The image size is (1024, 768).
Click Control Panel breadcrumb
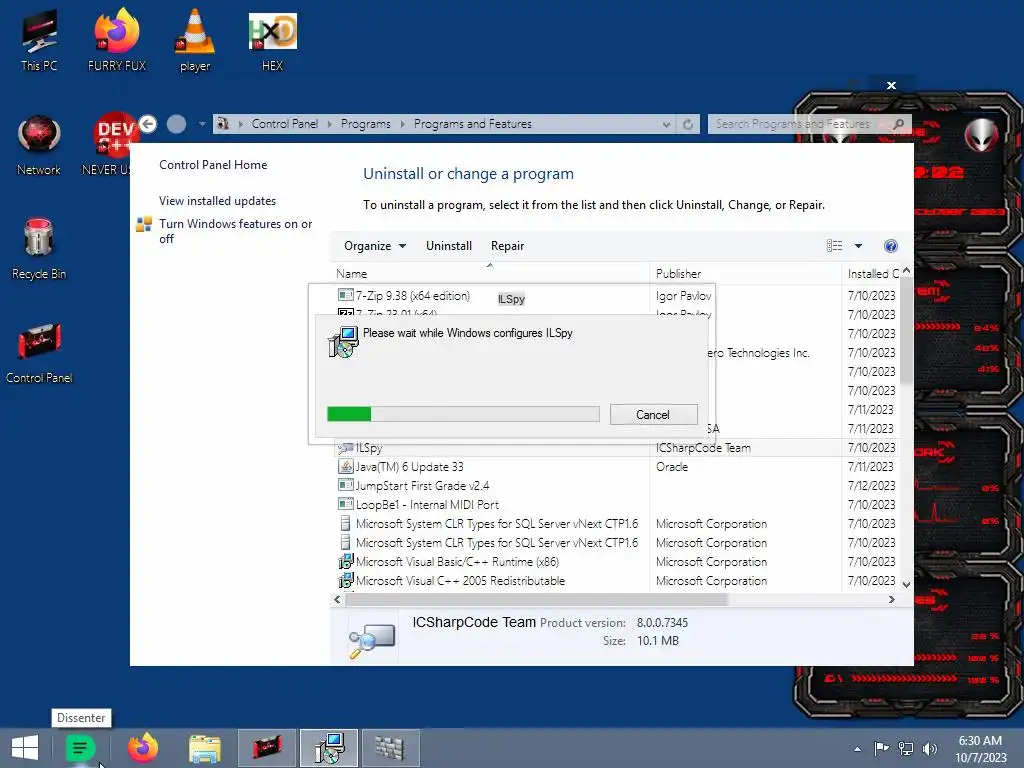click(x=285, y=124)
